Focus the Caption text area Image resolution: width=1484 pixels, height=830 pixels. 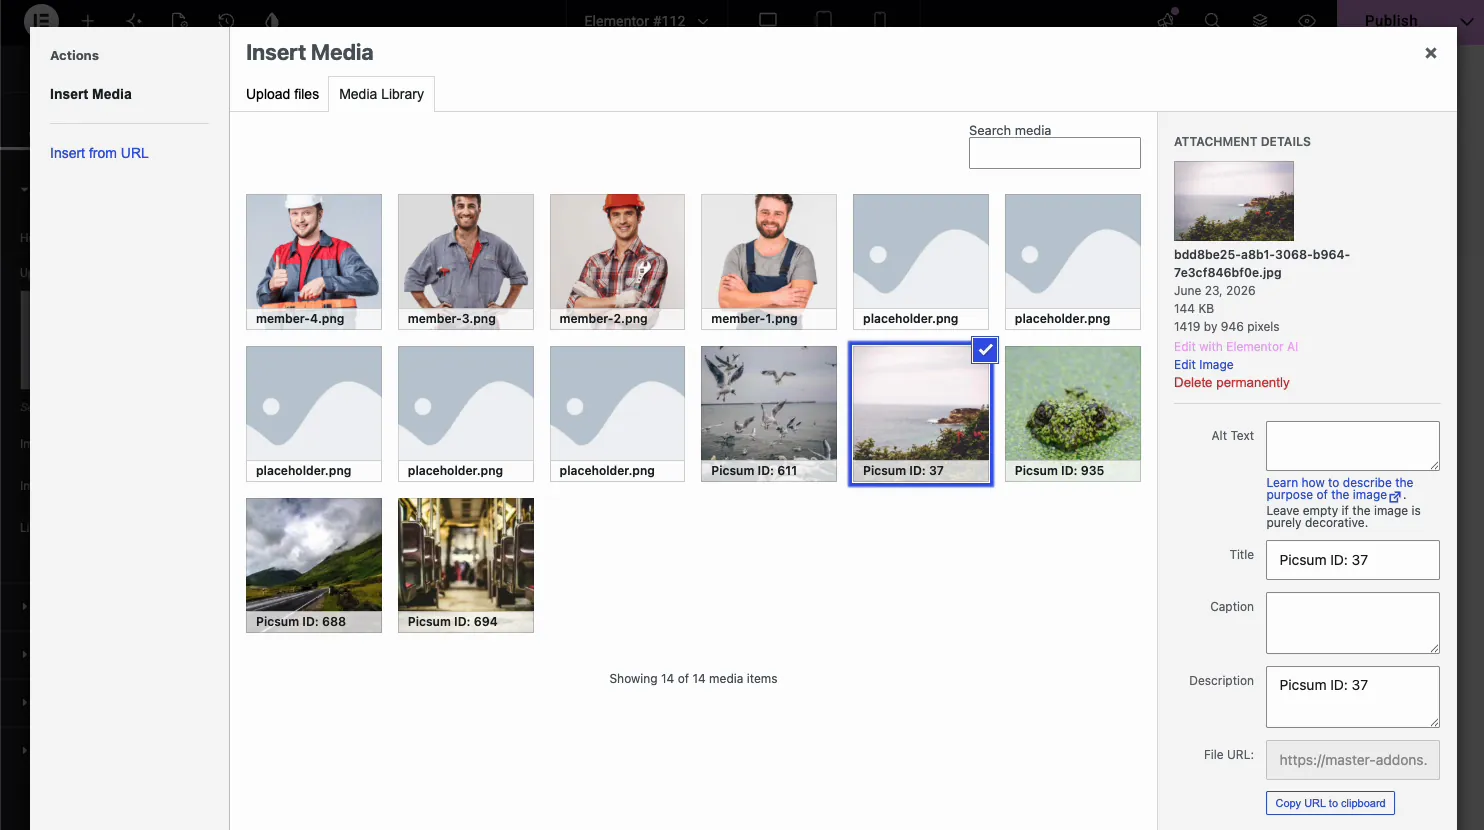(x=1353, y=623)
